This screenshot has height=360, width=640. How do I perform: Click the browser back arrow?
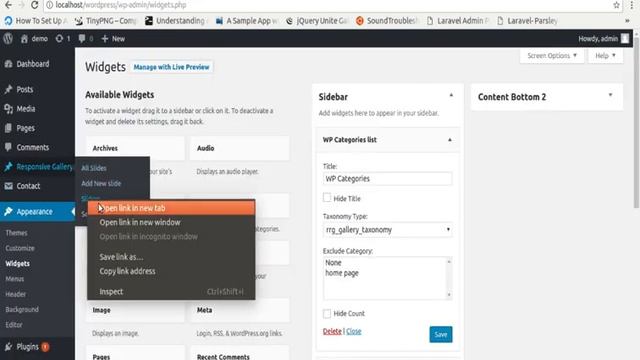[8, 5]
